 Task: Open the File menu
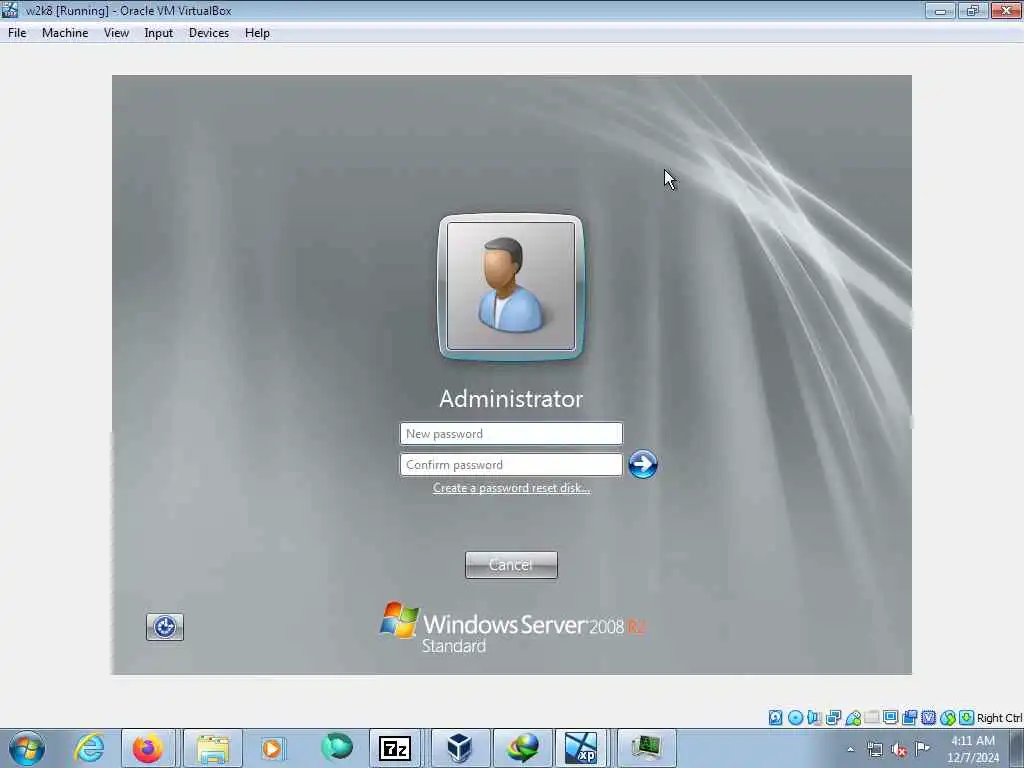[17, 33]
